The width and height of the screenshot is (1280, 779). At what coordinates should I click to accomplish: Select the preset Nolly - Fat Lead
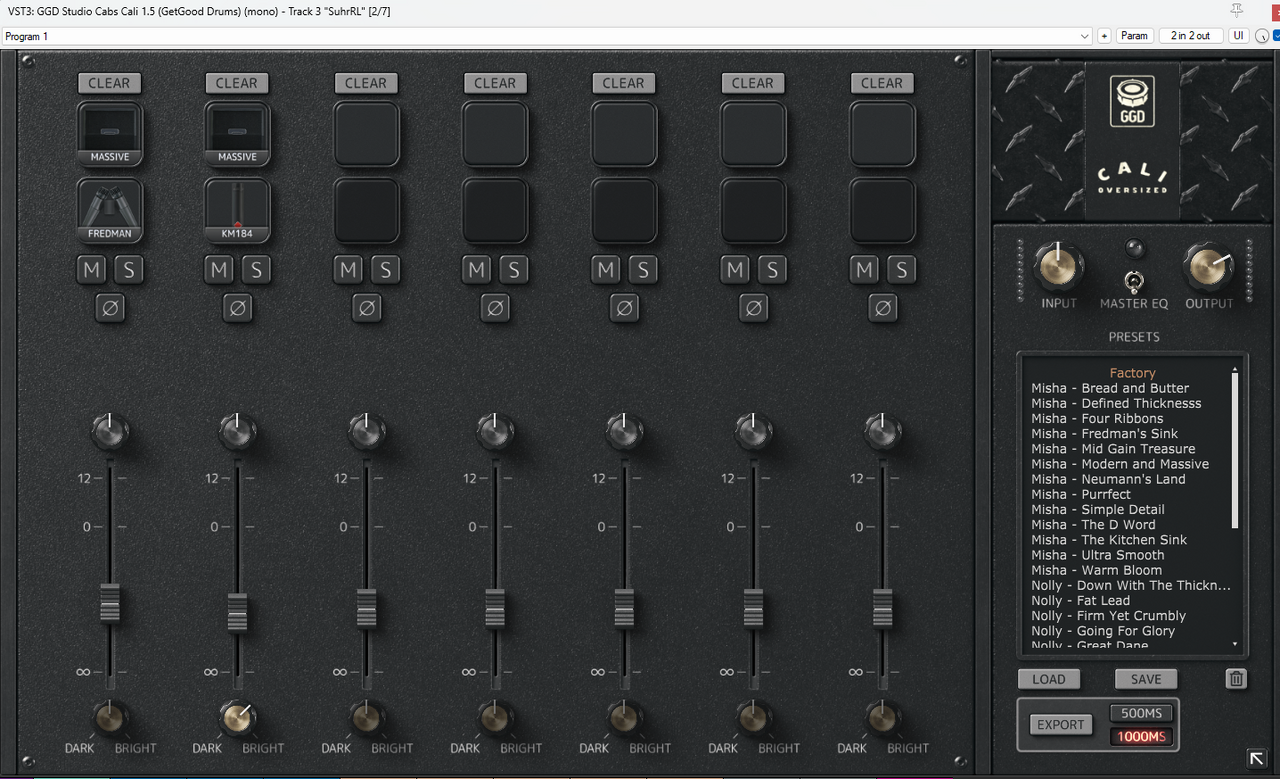[1080, 601]
